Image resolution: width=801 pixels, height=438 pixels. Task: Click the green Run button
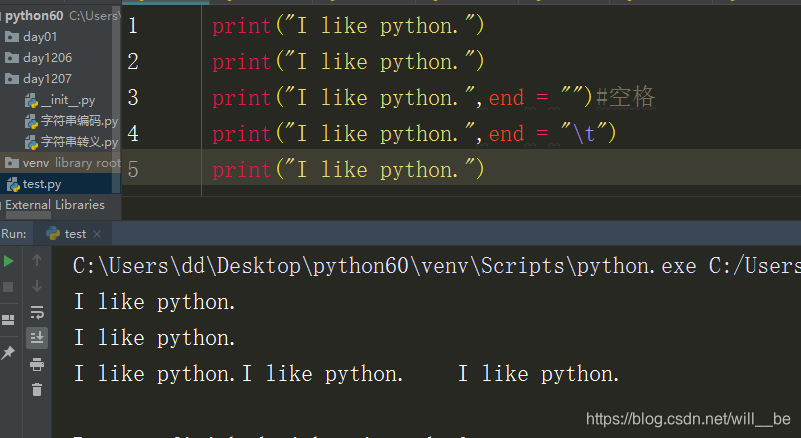(x=9, y=261)
